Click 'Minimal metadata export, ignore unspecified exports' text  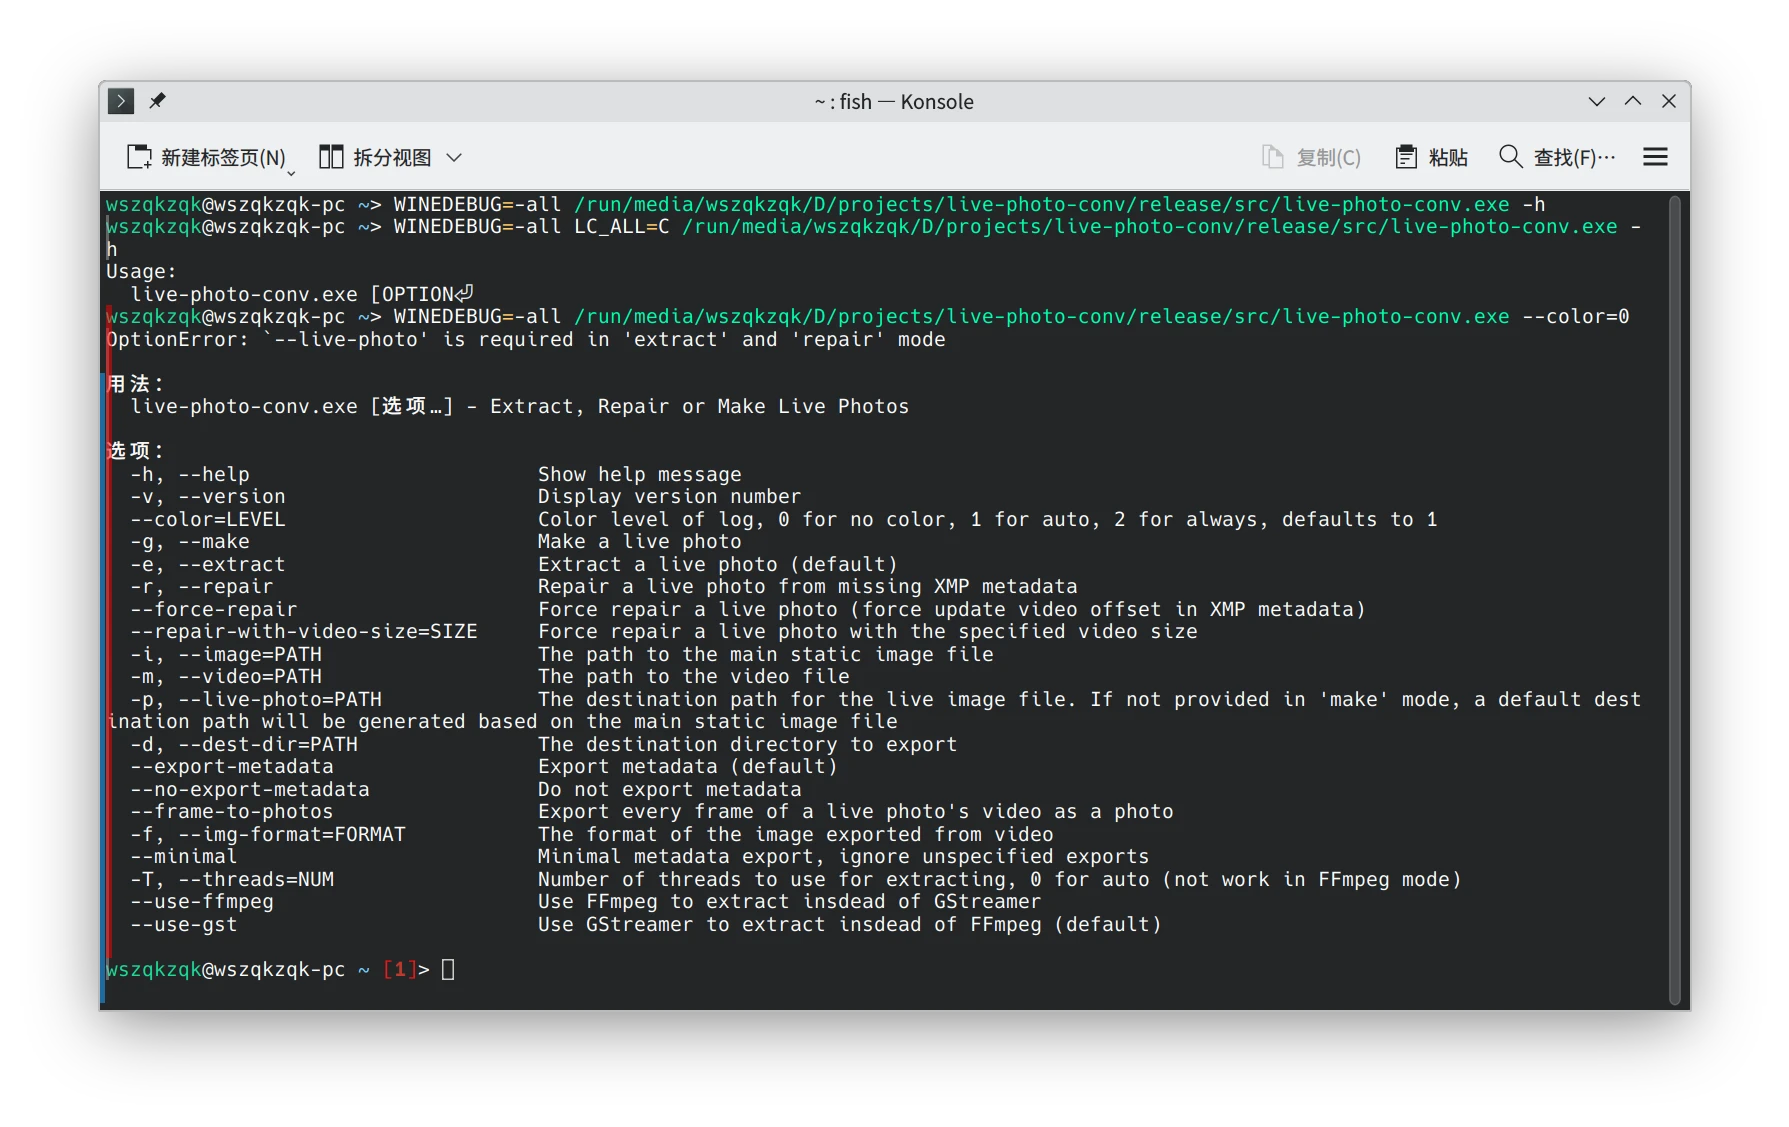point(844,856)
